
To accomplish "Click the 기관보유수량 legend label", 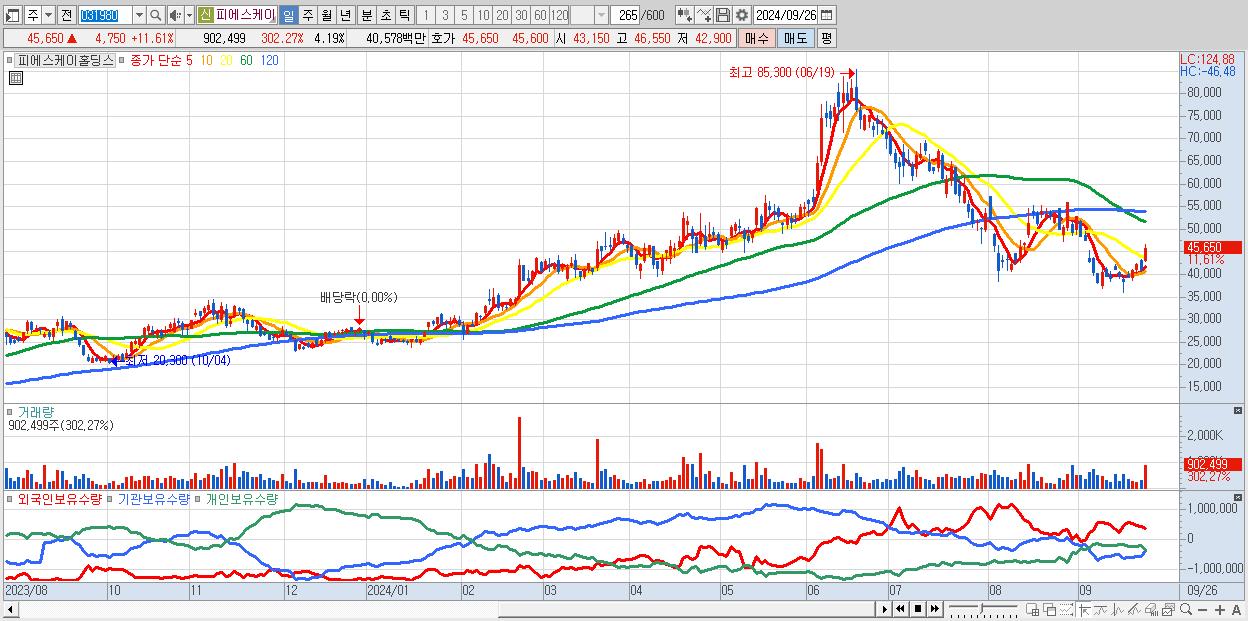I will coord(154,498).
